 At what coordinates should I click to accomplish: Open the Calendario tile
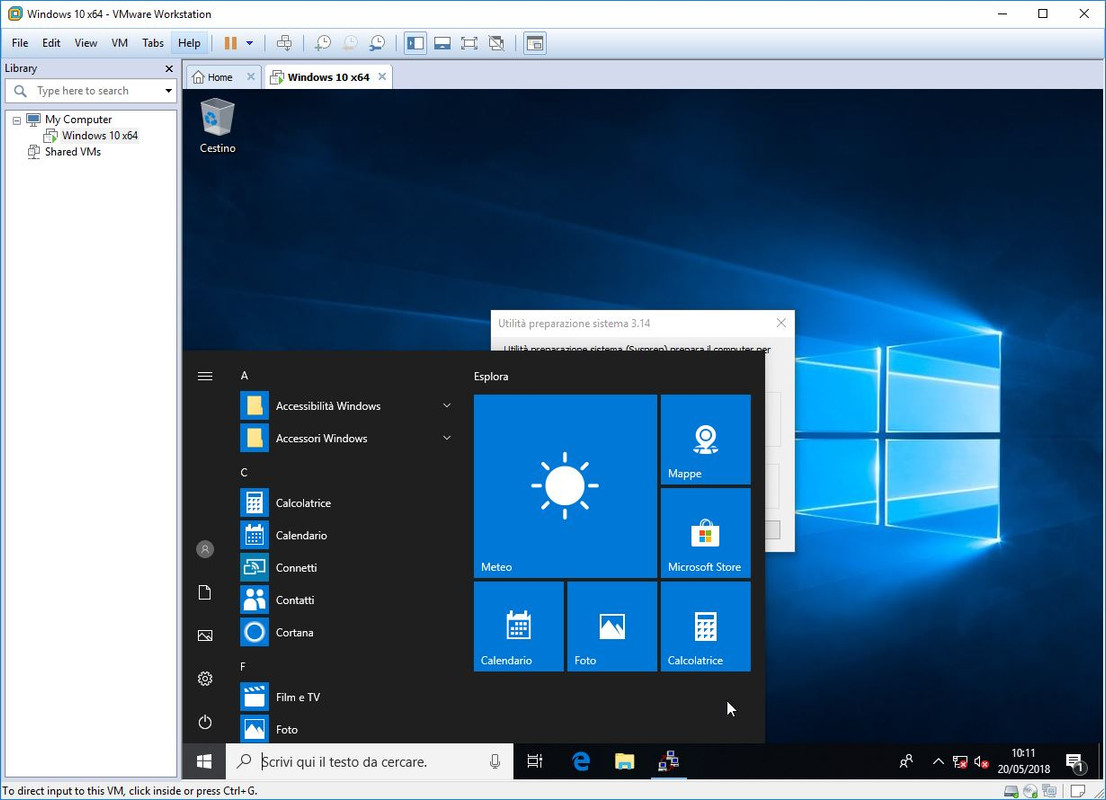[518, 626]
